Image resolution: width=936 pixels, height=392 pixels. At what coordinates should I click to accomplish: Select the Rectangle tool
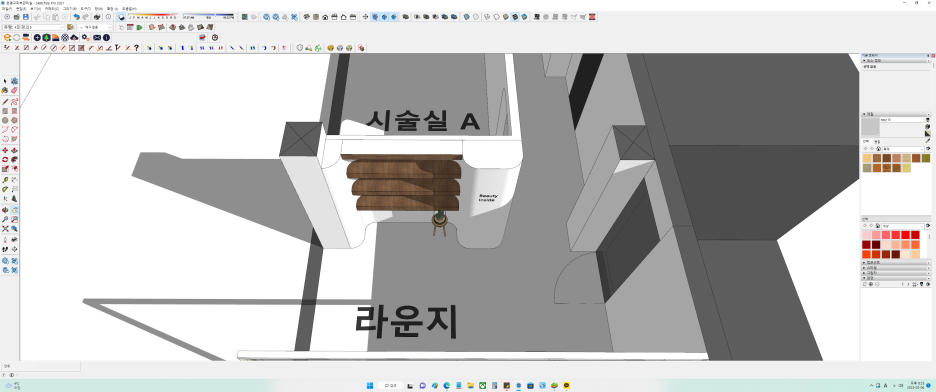coord(5,111)
